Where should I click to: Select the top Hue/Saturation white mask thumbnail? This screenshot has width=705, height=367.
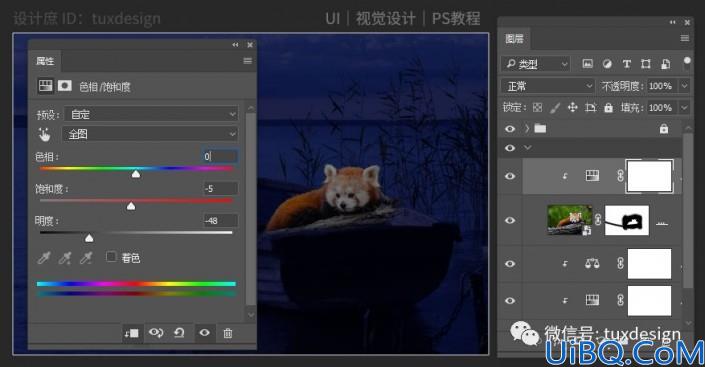649,176
